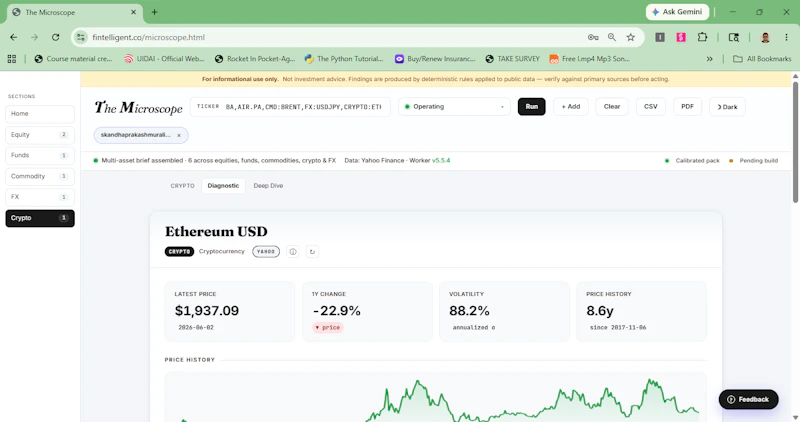Click the Clear button

[612, 107]
